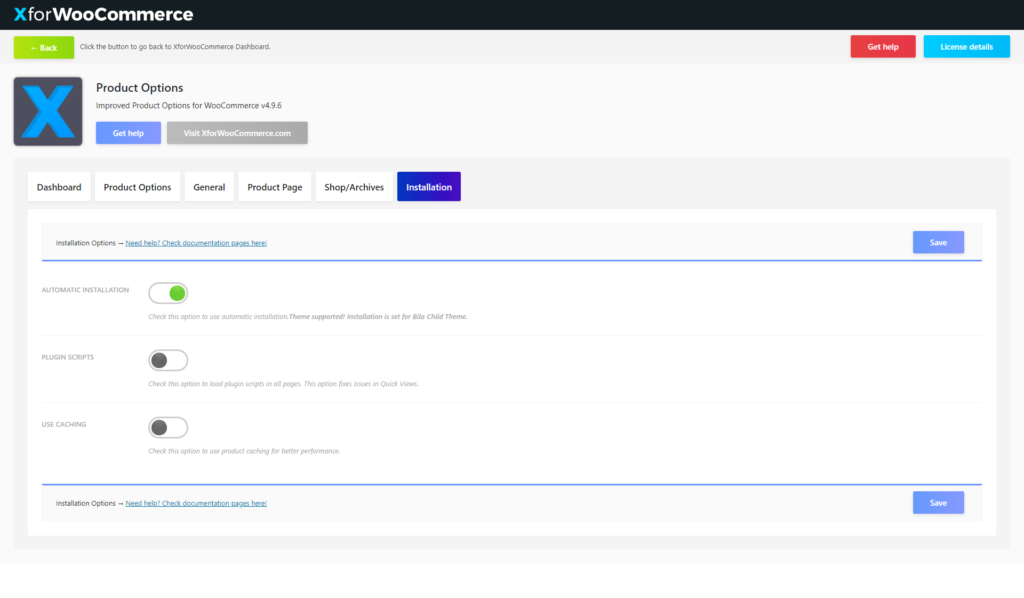This screenshot has width=1024, height=598.
Task: Click the 'product caching for better performance' description
Action: pos(244,451)
